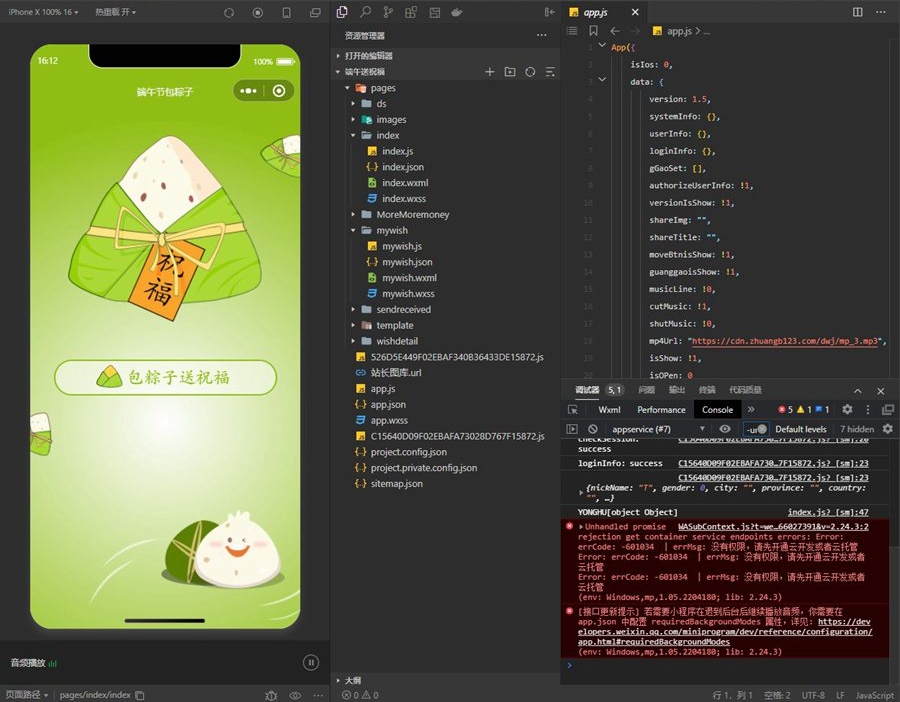This screenshot has width=900, height=702.
Task: Click the new folder icon in the explorer header
Action: point(510,72)
